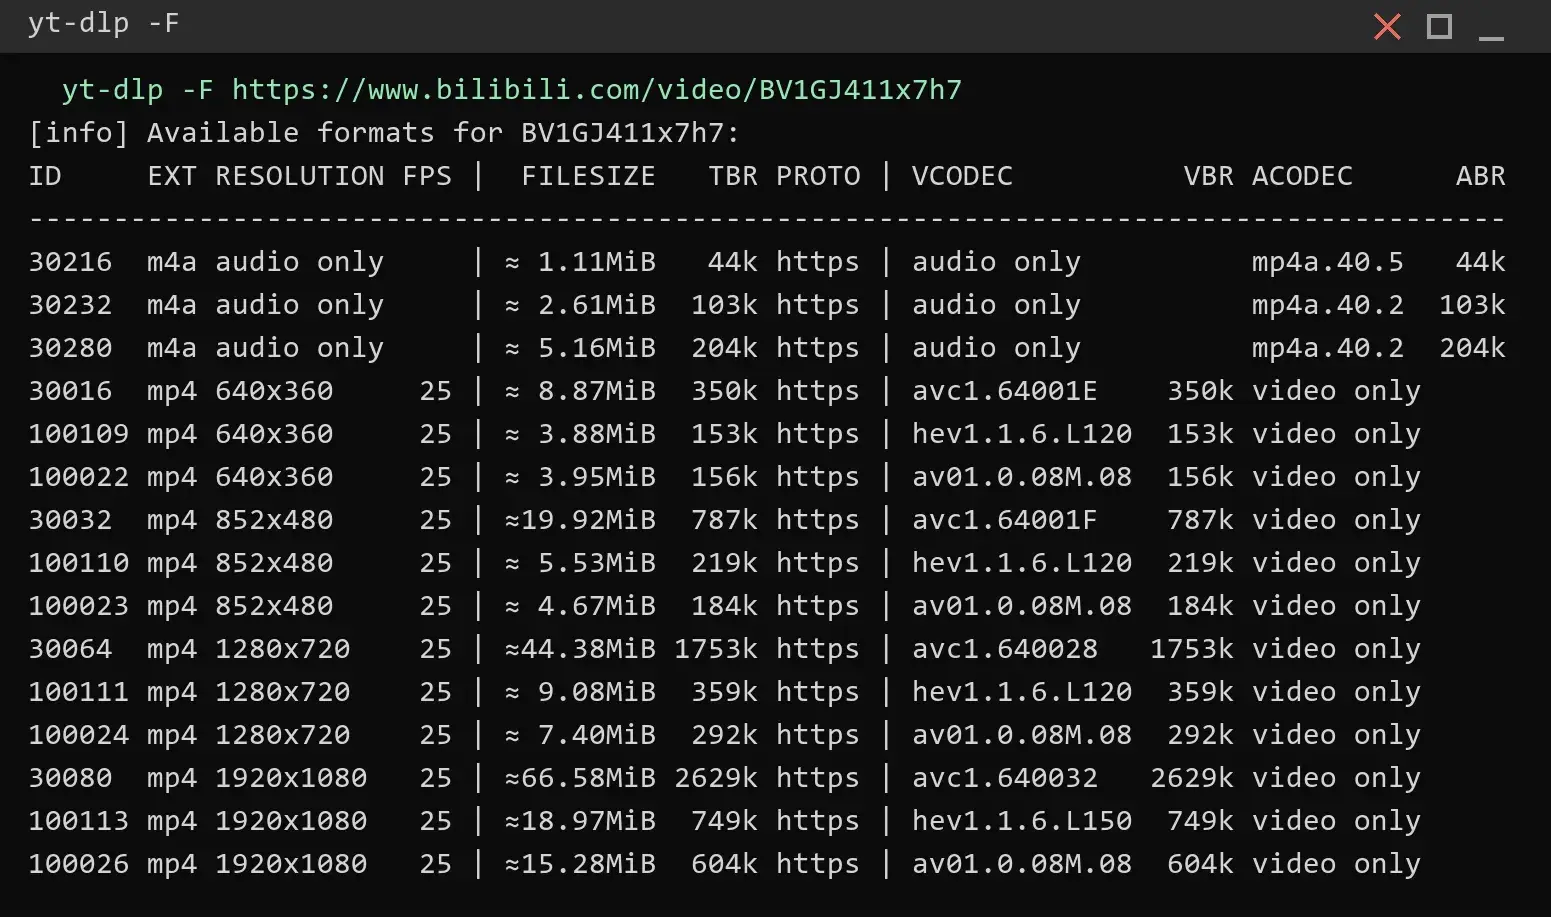Screen dimensions: 1551x917
Task: Click the bilibili video URL in the command
Action: [x=597, y=90]
